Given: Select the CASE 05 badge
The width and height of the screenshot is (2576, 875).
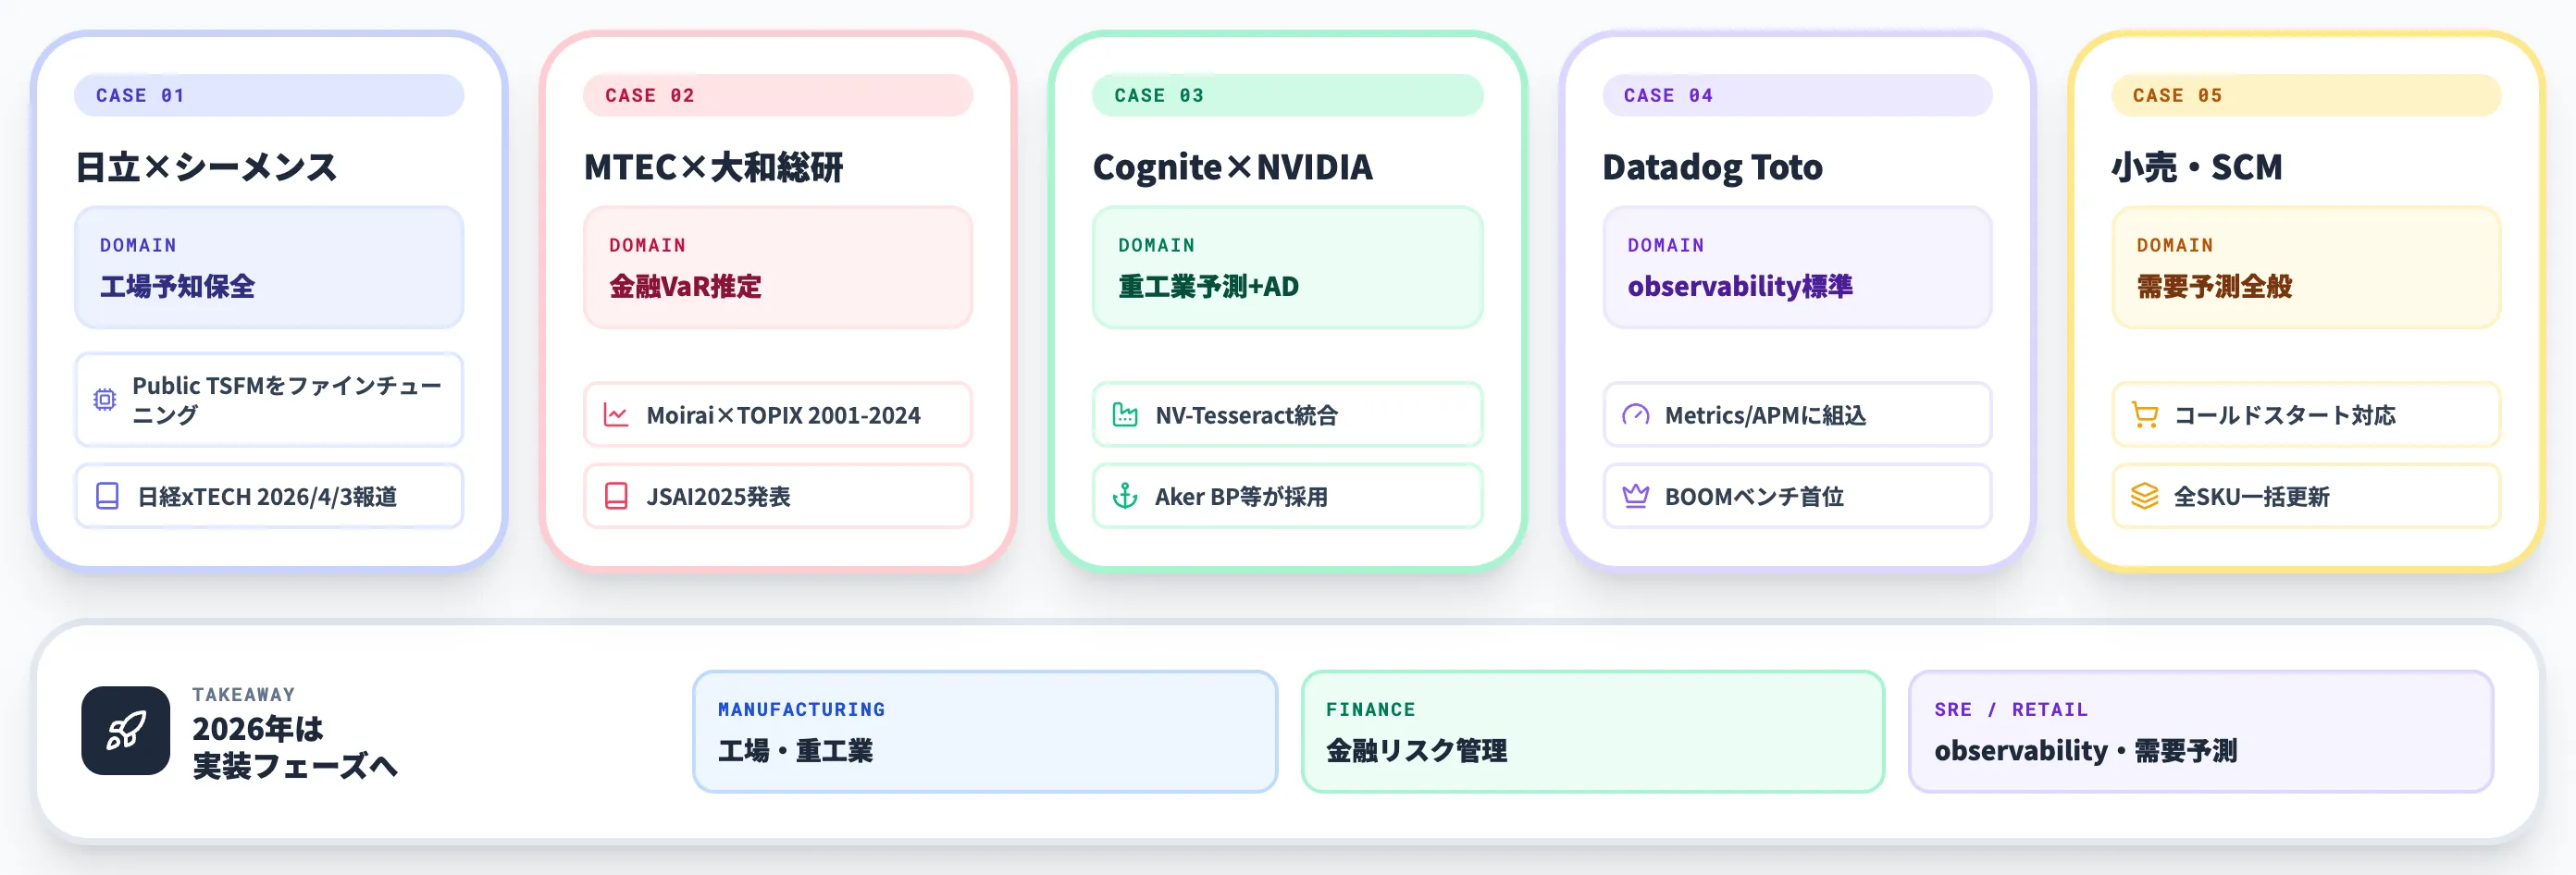Looking at the screenshot, I should 2306,95.
